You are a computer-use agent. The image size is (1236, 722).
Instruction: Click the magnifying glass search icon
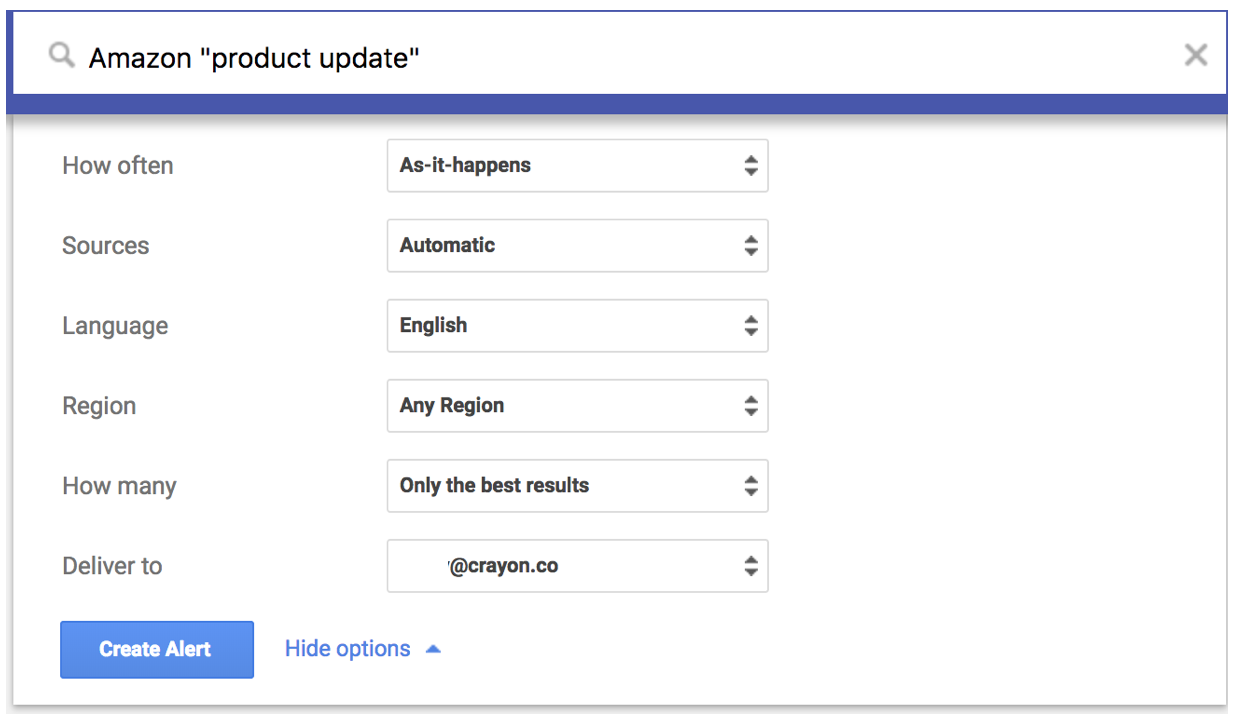(x=62, y=56)
